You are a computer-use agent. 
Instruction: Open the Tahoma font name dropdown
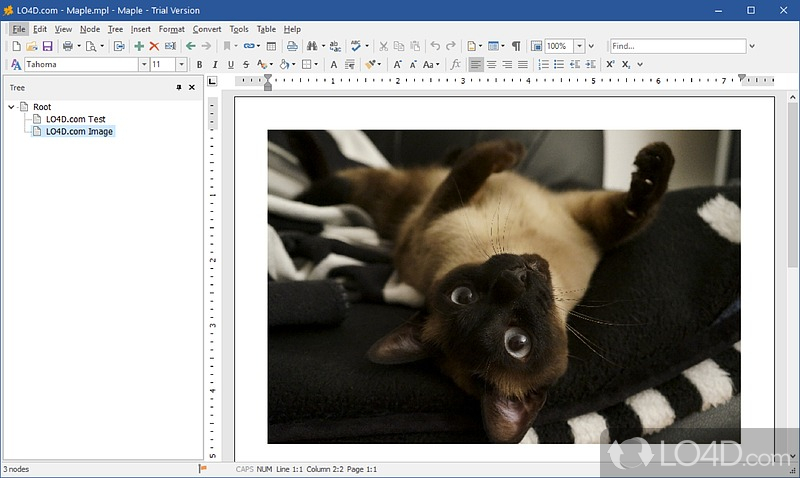pos(142,64)
